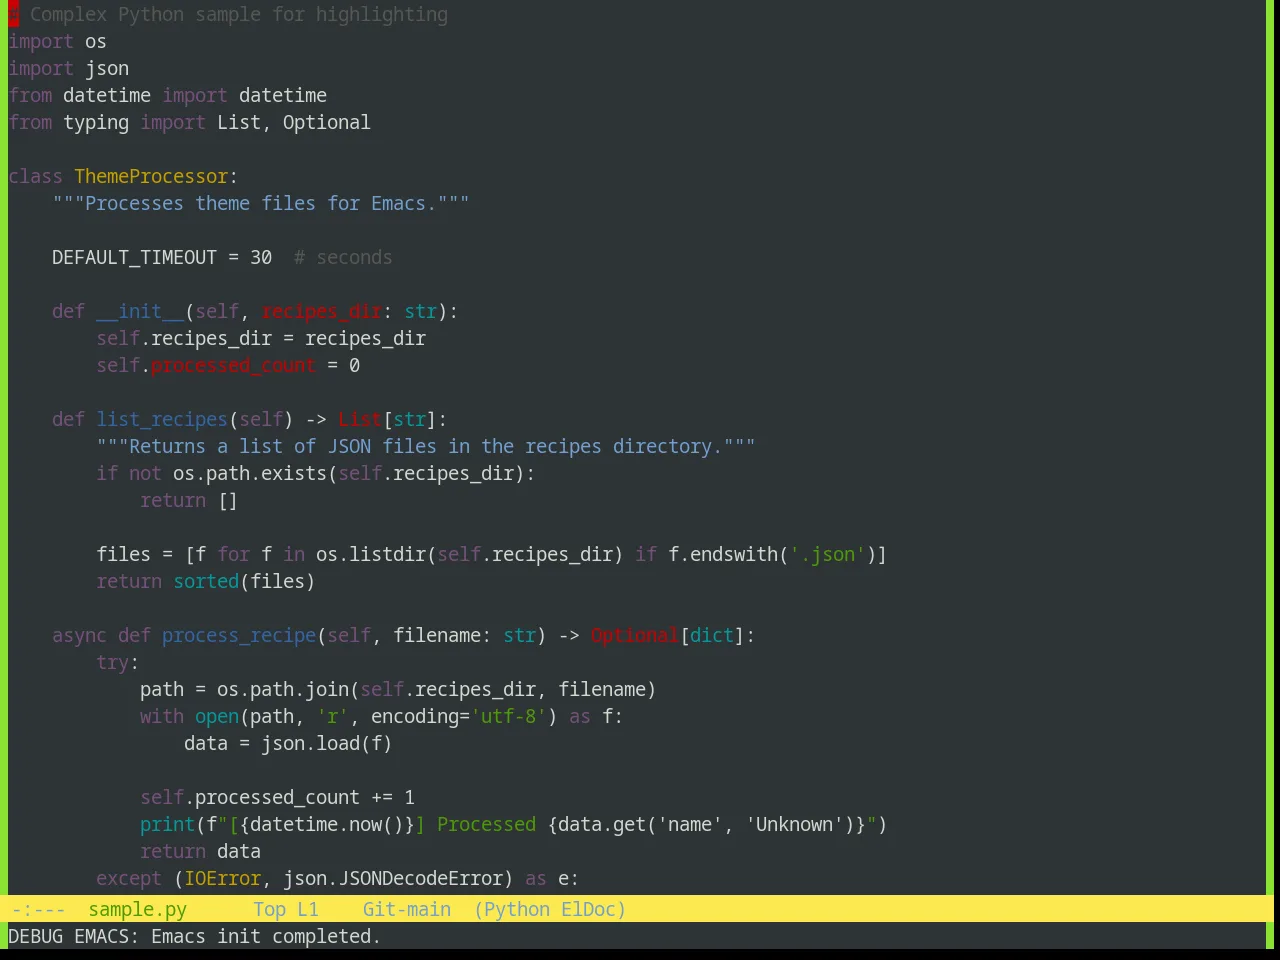The height and width of the screenshot is (960, 1280).
Task: Click the 'return data' line
Action: click(200, 851)
